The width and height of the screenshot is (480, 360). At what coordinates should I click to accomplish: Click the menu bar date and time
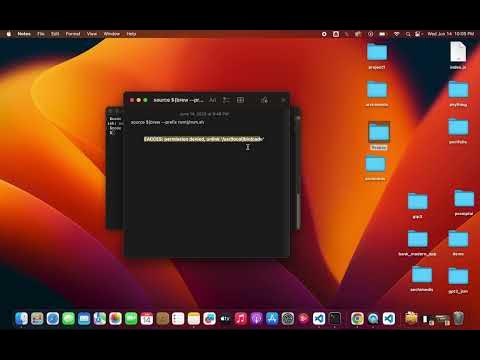(451, 34)
